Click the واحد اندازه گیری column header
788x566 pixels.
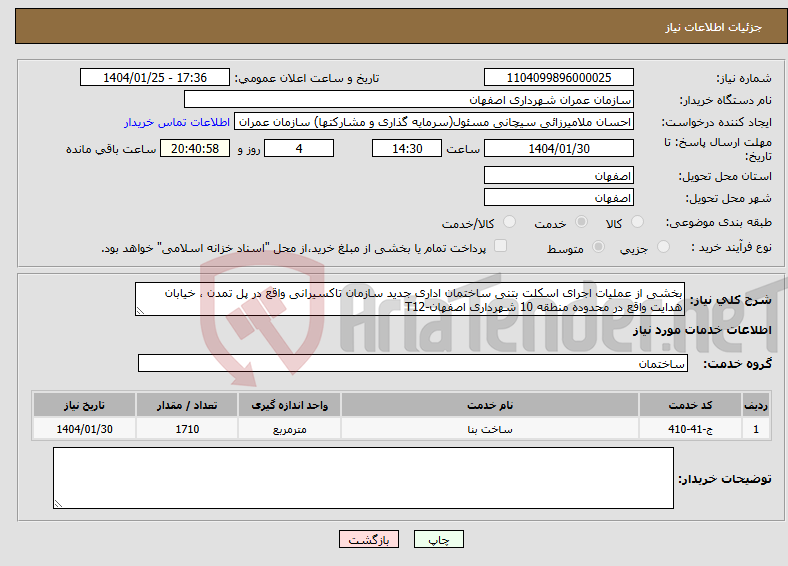click(x=289, y=405)
